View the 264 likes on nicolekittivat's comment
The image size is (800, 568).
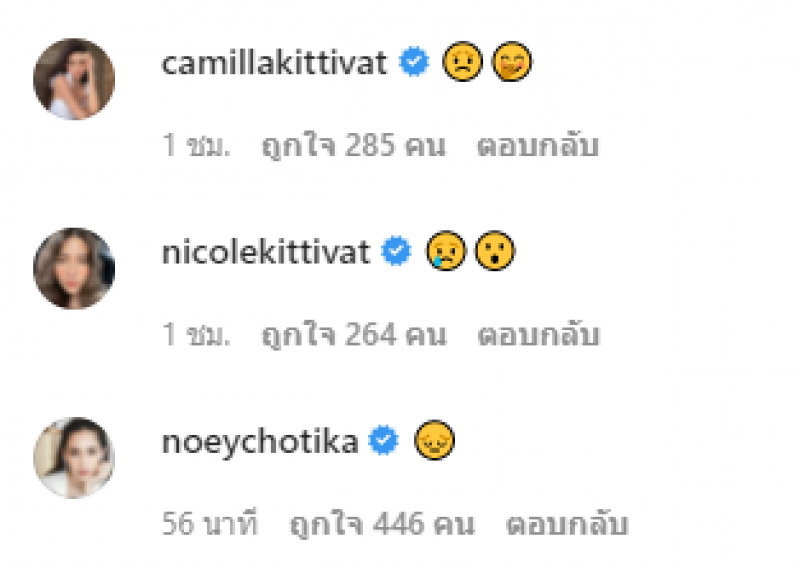[354, 336]
